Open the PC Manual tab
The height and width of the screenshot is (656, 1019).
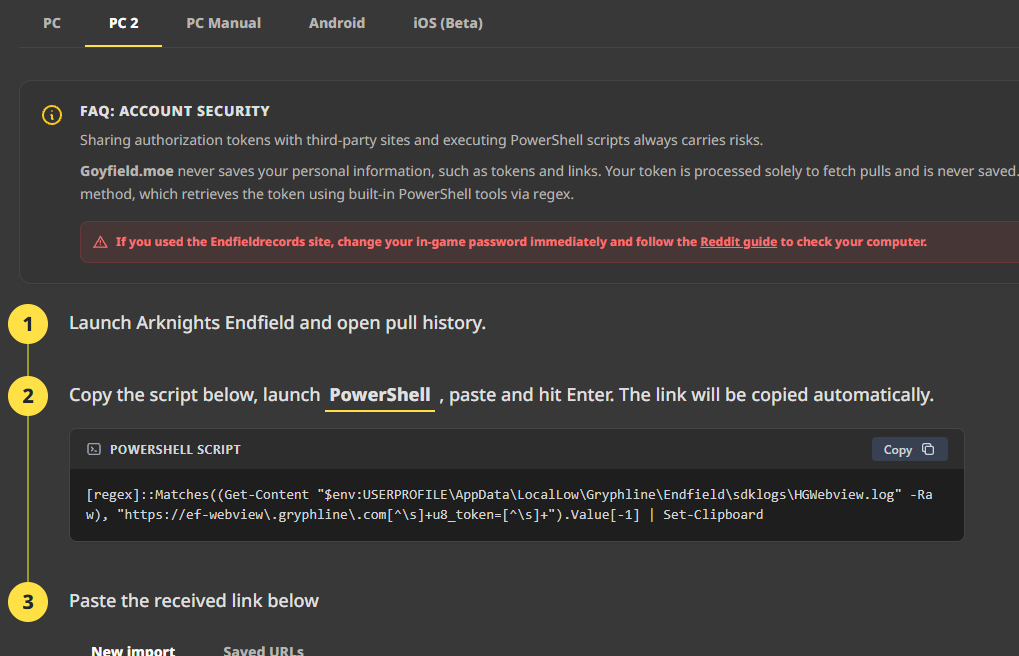pos(223,23)
